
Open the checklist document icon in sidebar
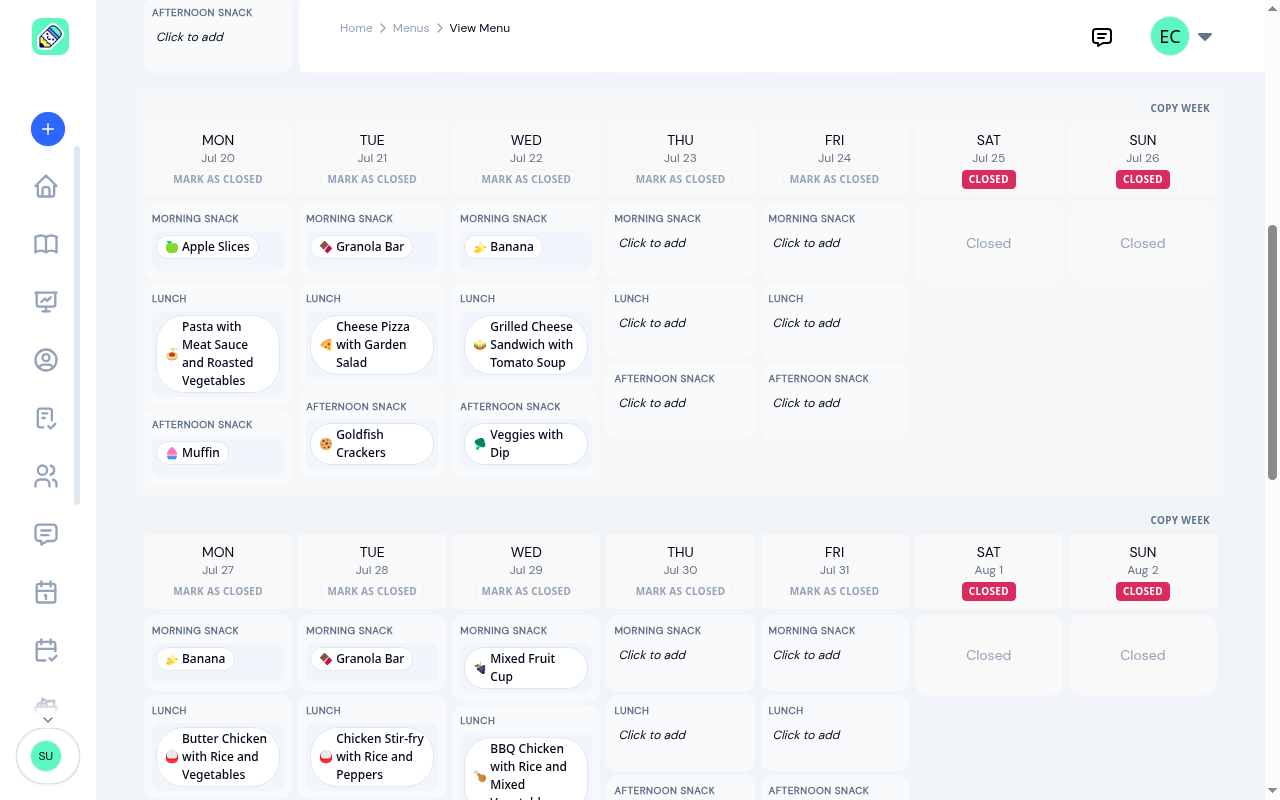coord(46,418)
